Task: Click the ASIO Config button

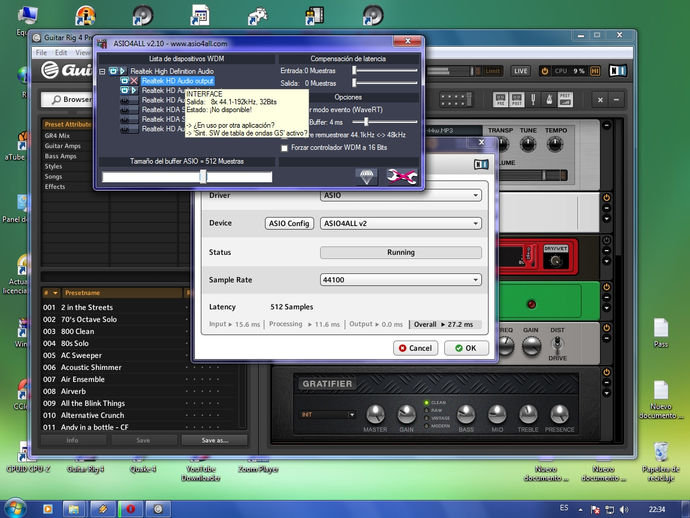Action: click(x=289, y=224)
